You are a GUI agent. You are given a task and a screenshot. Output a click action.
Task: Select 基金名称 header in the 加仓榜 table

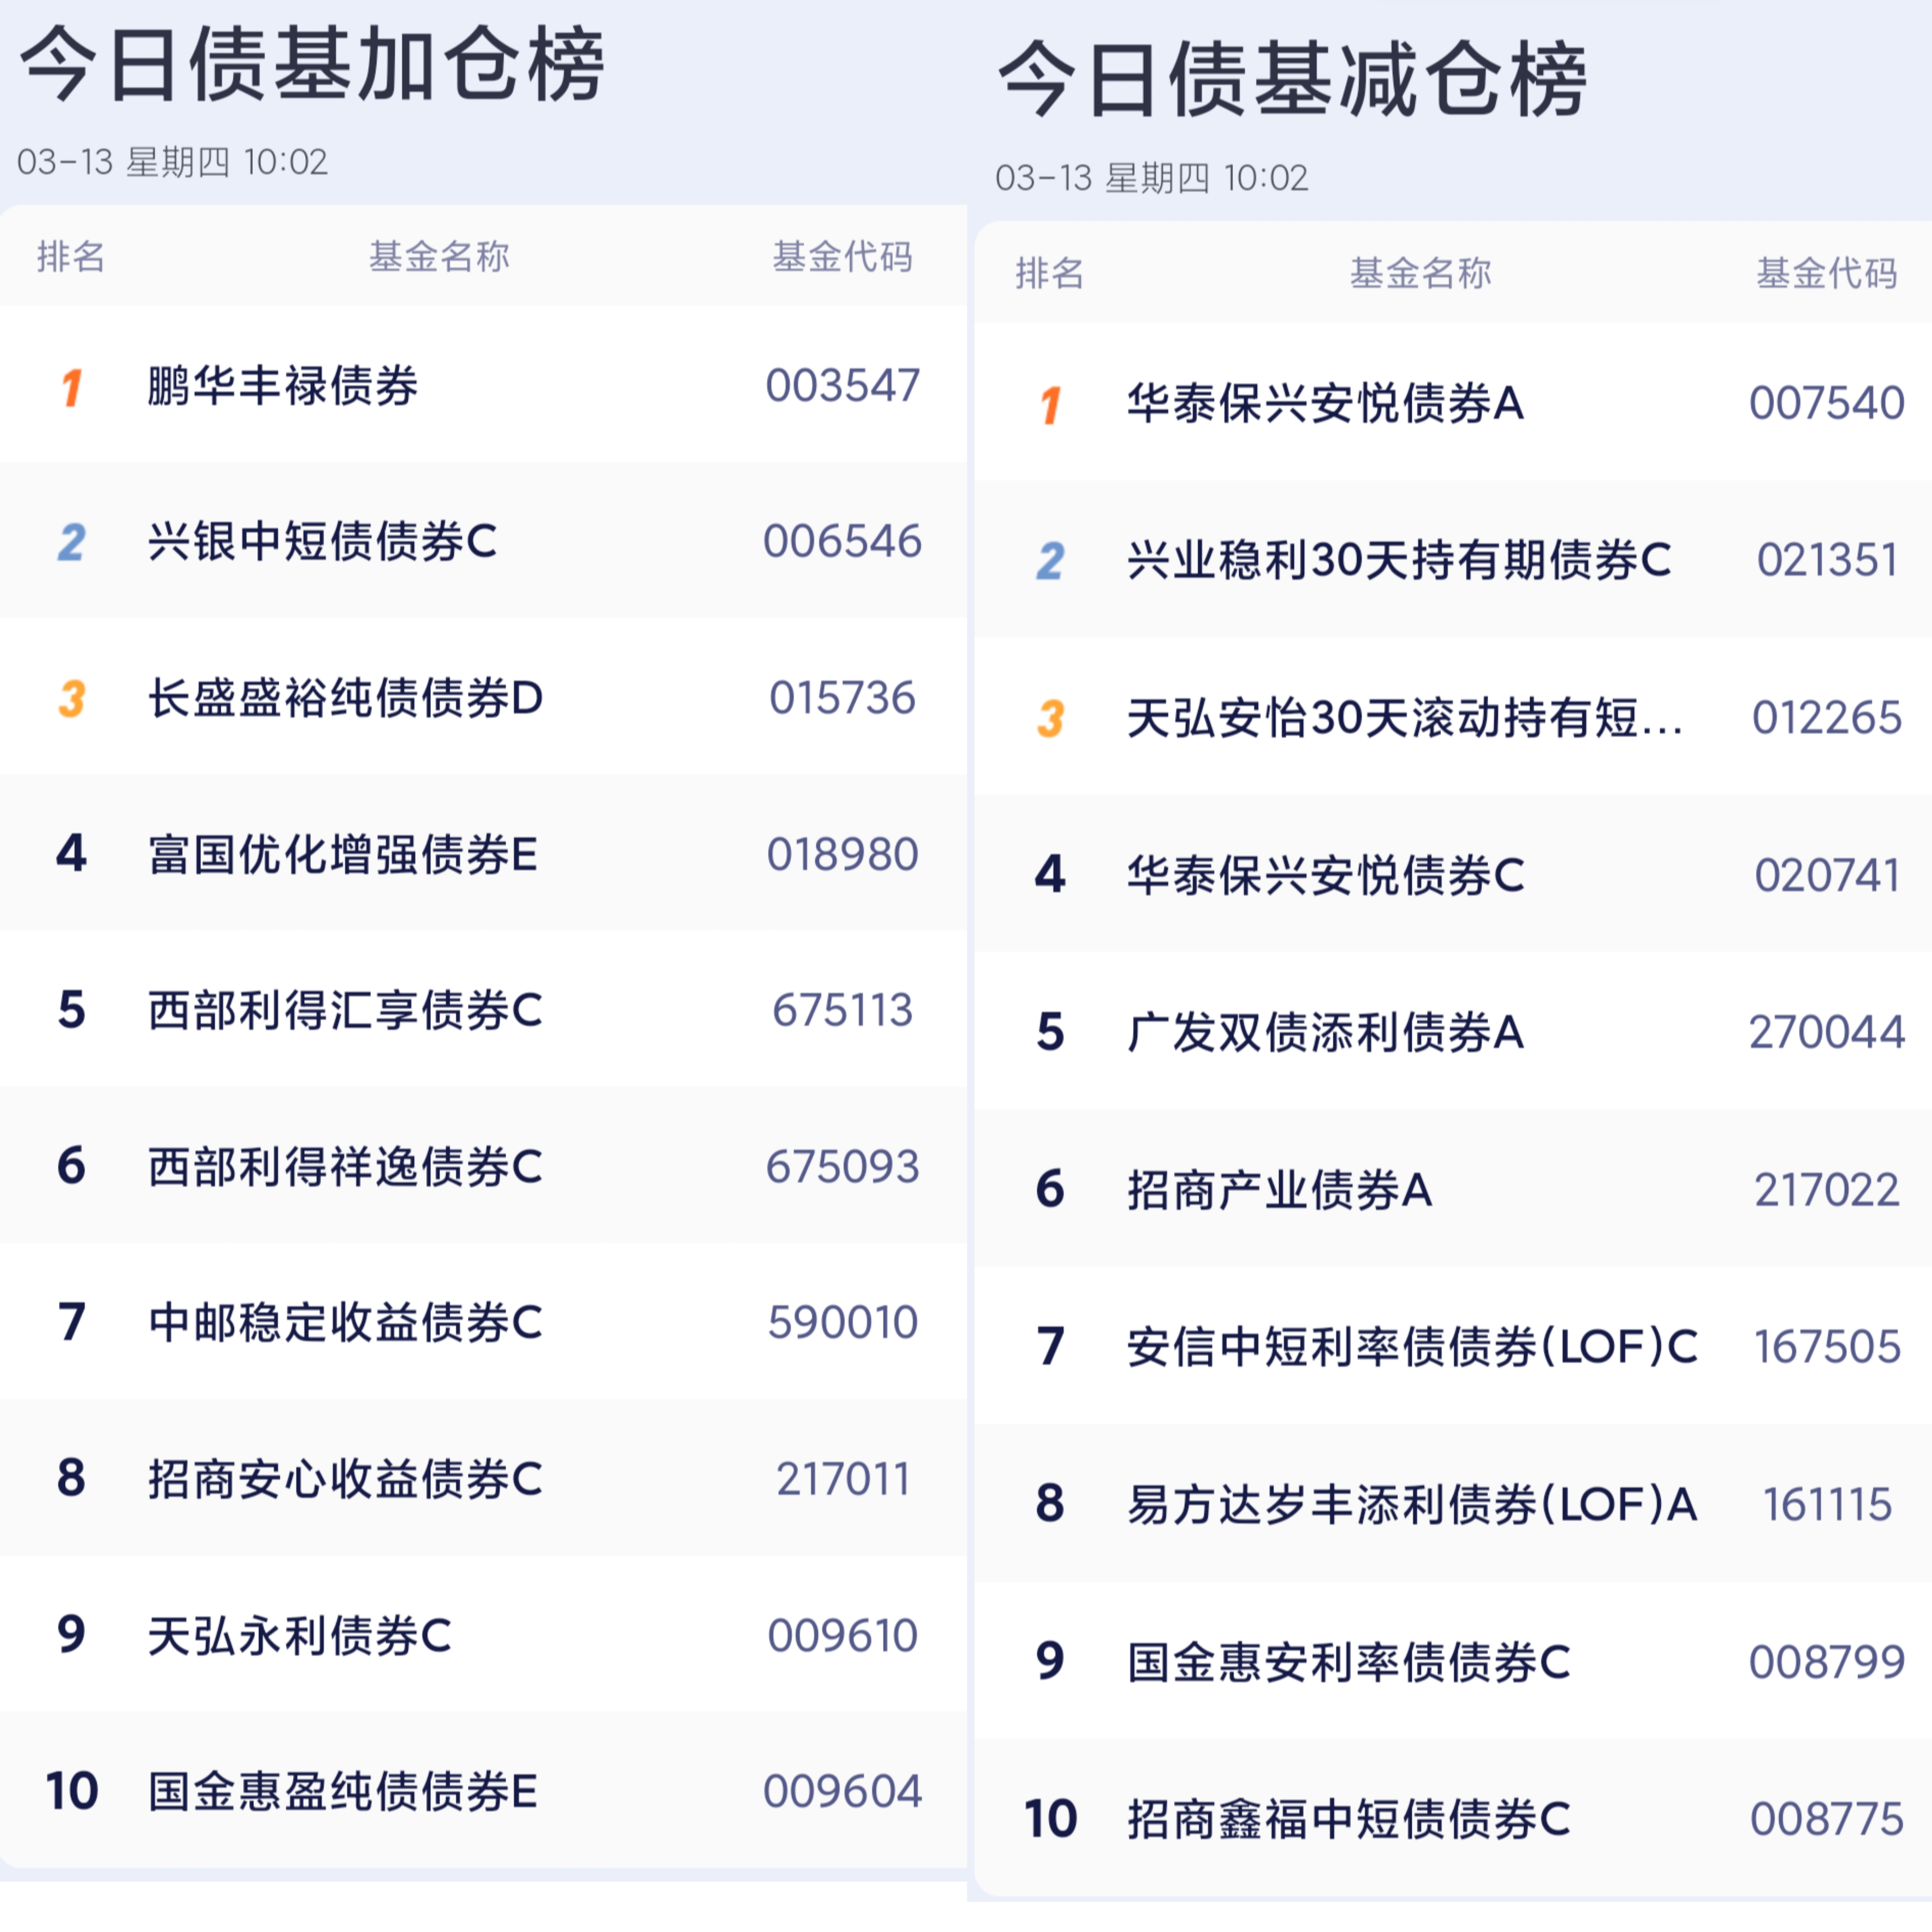(x=439, y=257)
